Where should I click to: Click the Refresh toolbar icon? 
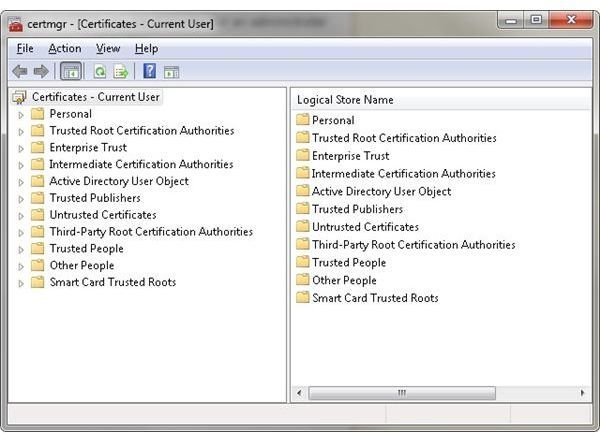[100, 72]
